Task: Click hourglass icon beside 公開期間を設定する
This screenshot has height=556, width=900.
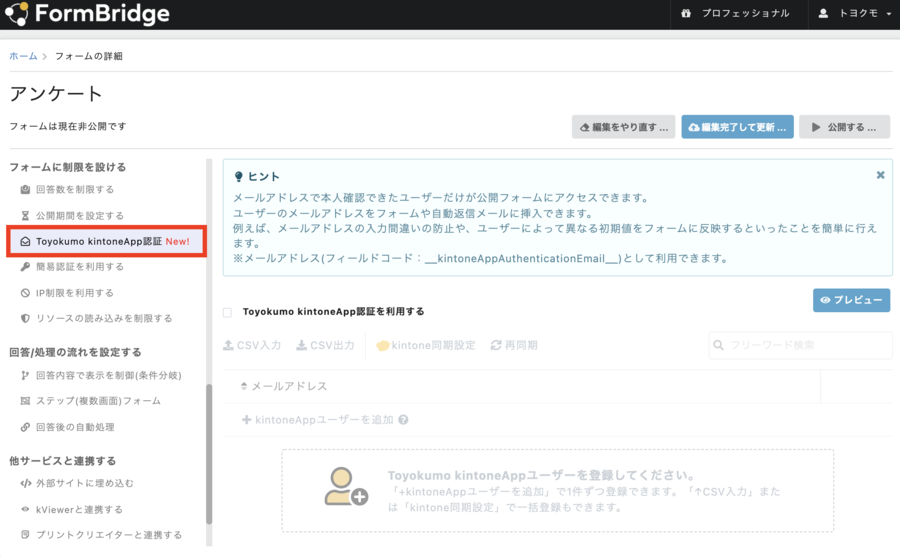Action: pos(25,216)
